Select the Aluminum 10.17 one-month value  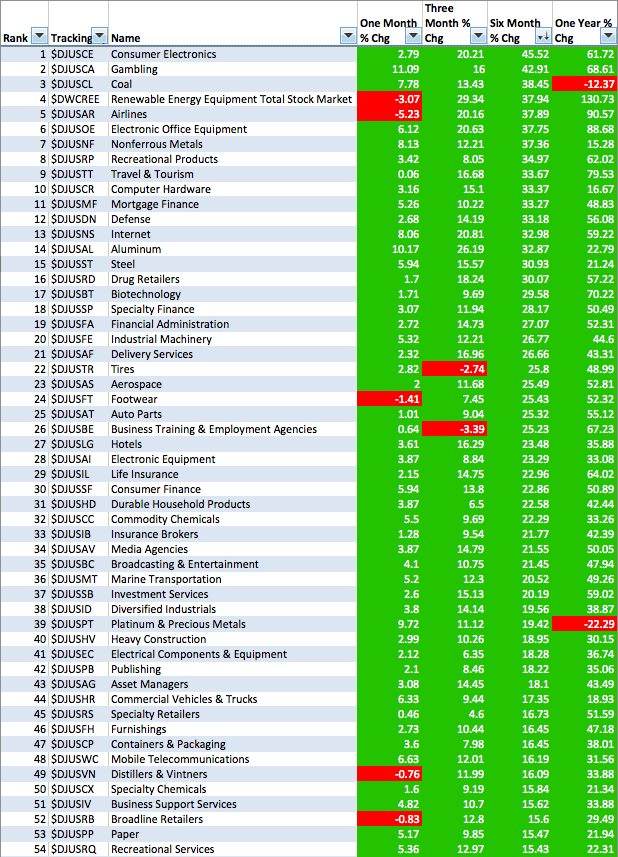(x=390, y=249)
